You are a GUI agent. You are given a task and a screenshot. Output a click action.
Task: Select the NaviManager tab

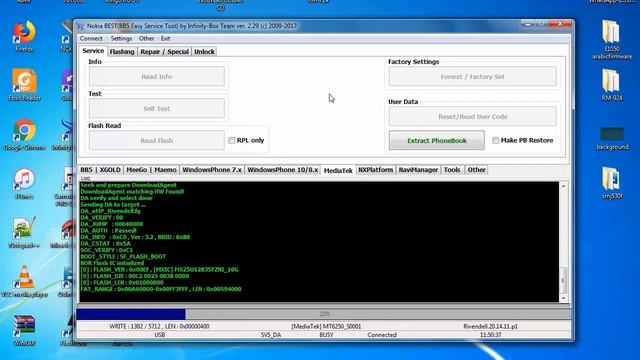coord(418,170)
